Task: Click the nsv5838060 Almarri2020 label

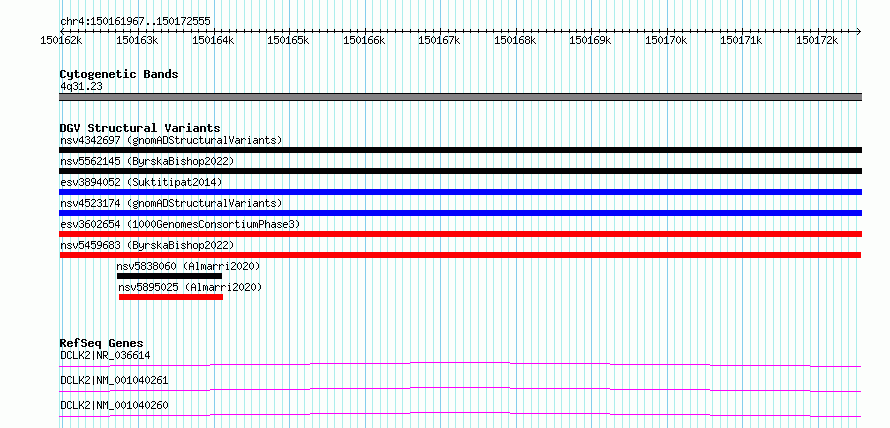Action: pos(188,266)
